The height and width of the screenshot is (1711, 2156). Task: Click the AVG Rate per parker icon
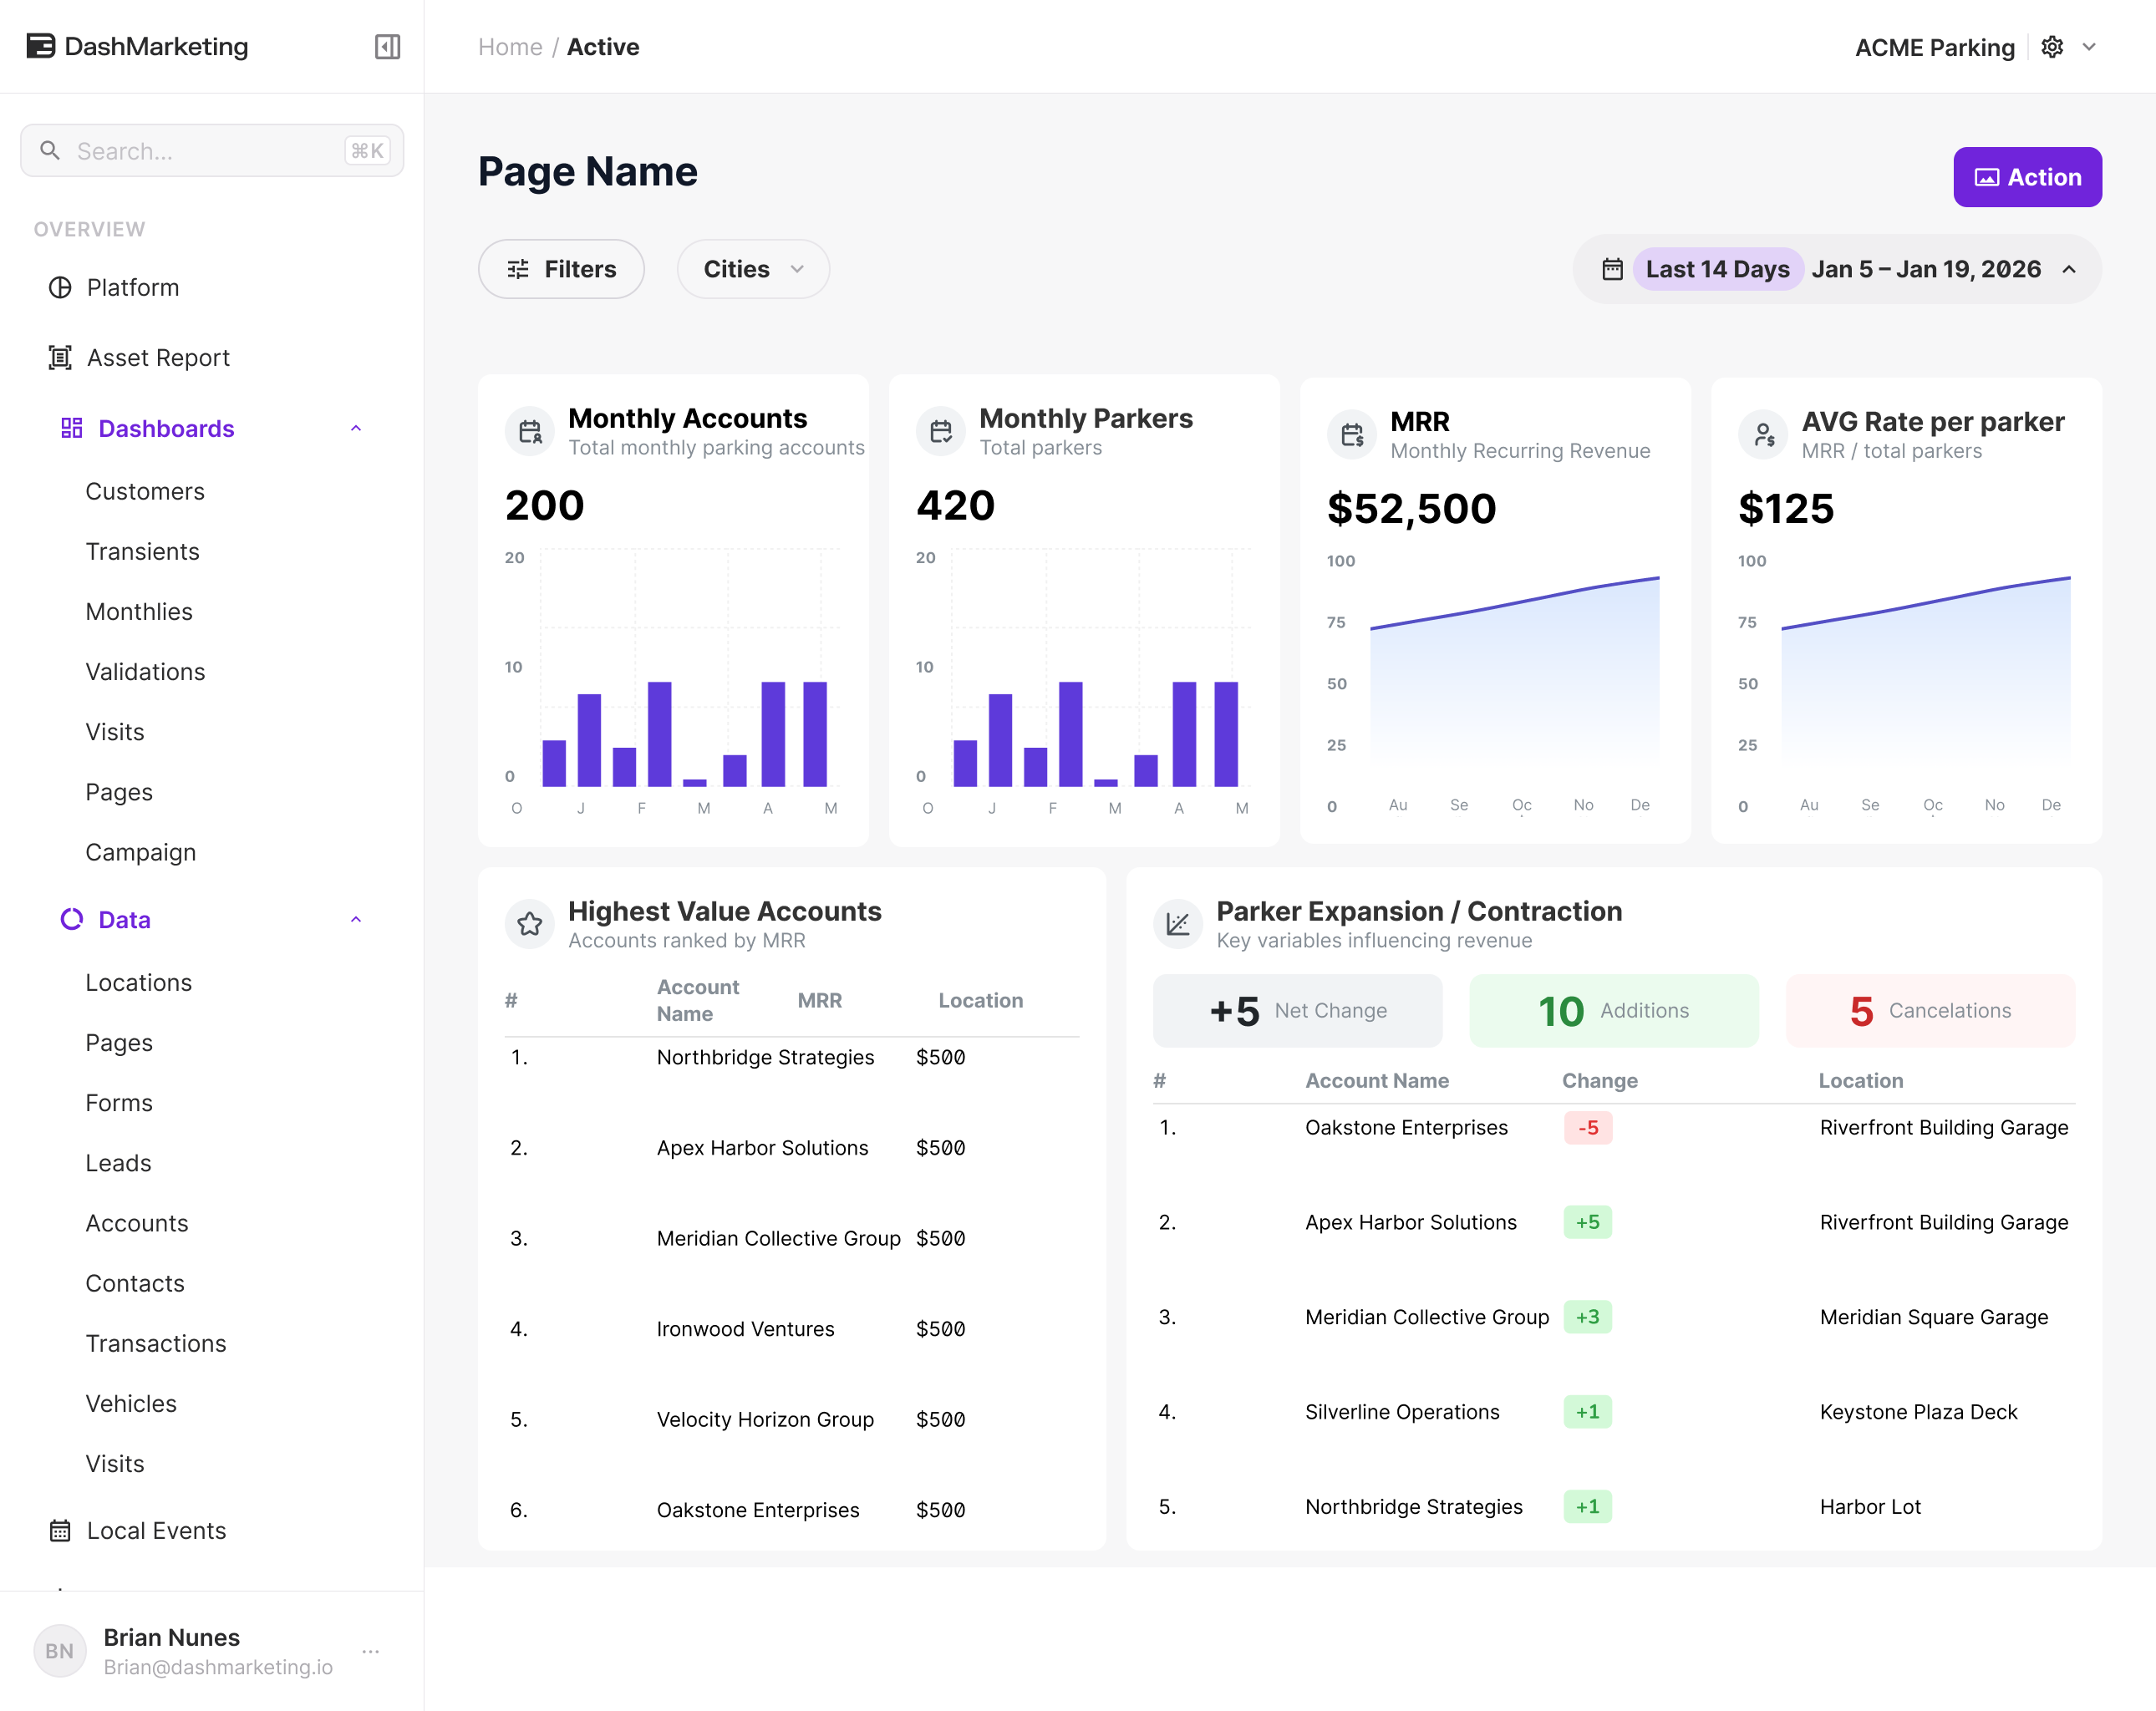(x=1763, y=435)
